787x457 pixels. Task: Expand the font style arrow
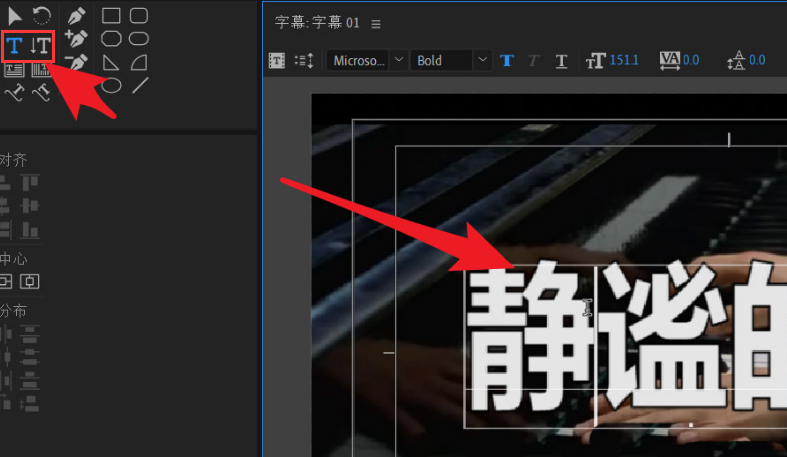coord(482,60)
